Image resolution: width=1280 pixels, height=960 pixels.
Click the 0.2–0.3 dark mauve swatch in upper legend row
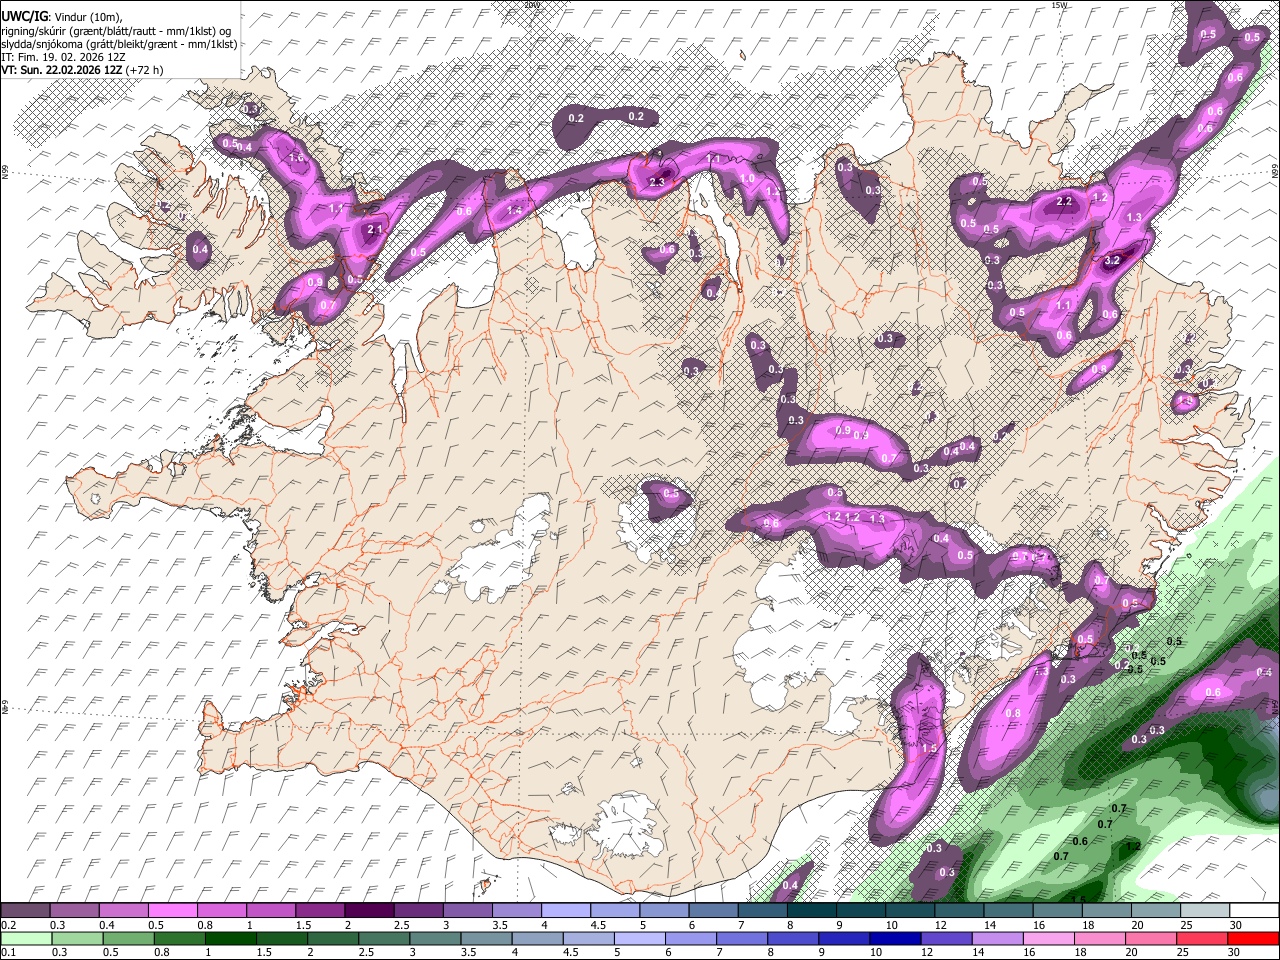point(25,910)
